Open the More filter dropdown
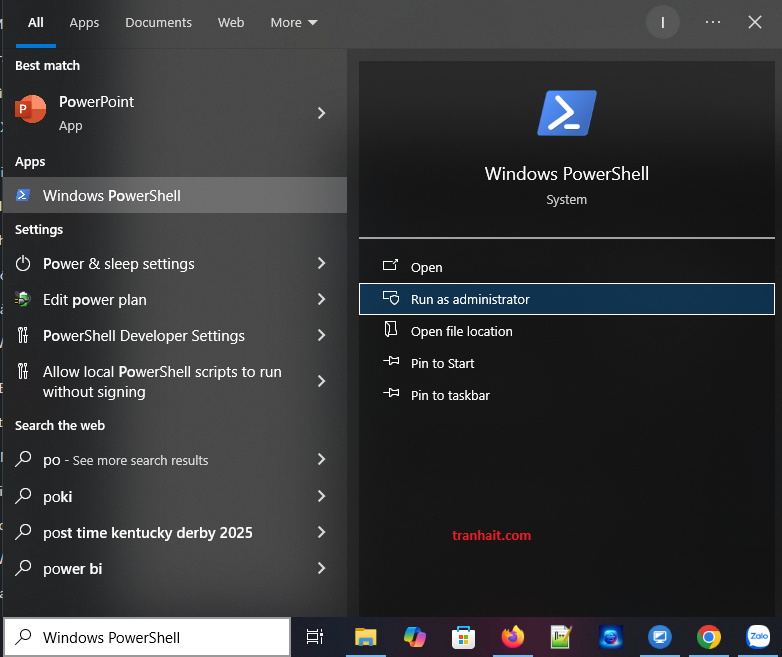Screen dimensions: 782x657 coord(294,22)
